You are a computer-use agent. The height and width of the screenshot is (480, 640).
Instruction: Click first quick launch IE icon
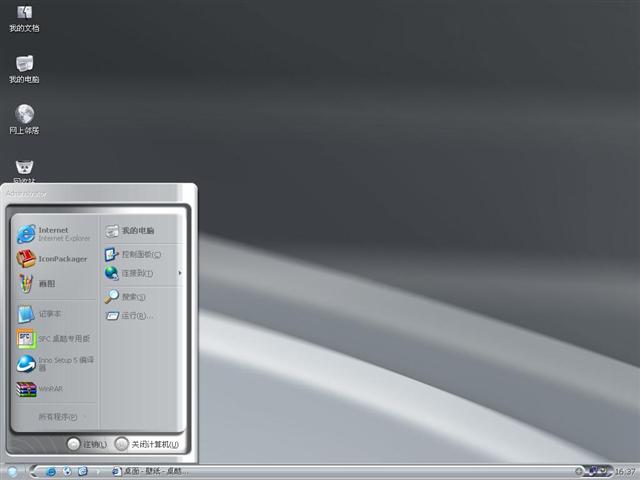(x=51, y=472)
